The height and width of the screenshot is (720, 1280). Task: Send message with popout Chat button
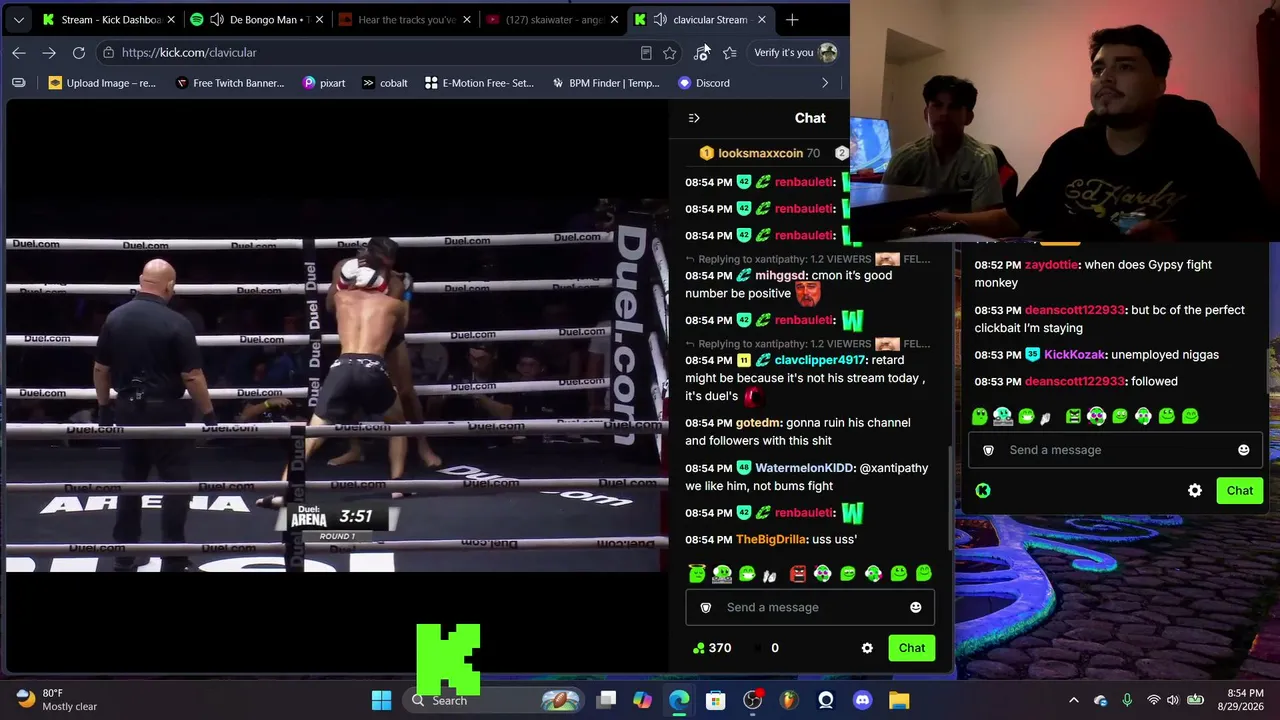point(1240,491)
